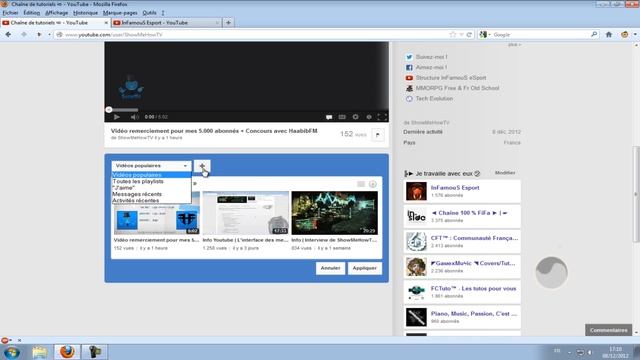This screenshot has width=640, height=360.
Task: Play the channel trailer video
Action: (x=117, y=117)
